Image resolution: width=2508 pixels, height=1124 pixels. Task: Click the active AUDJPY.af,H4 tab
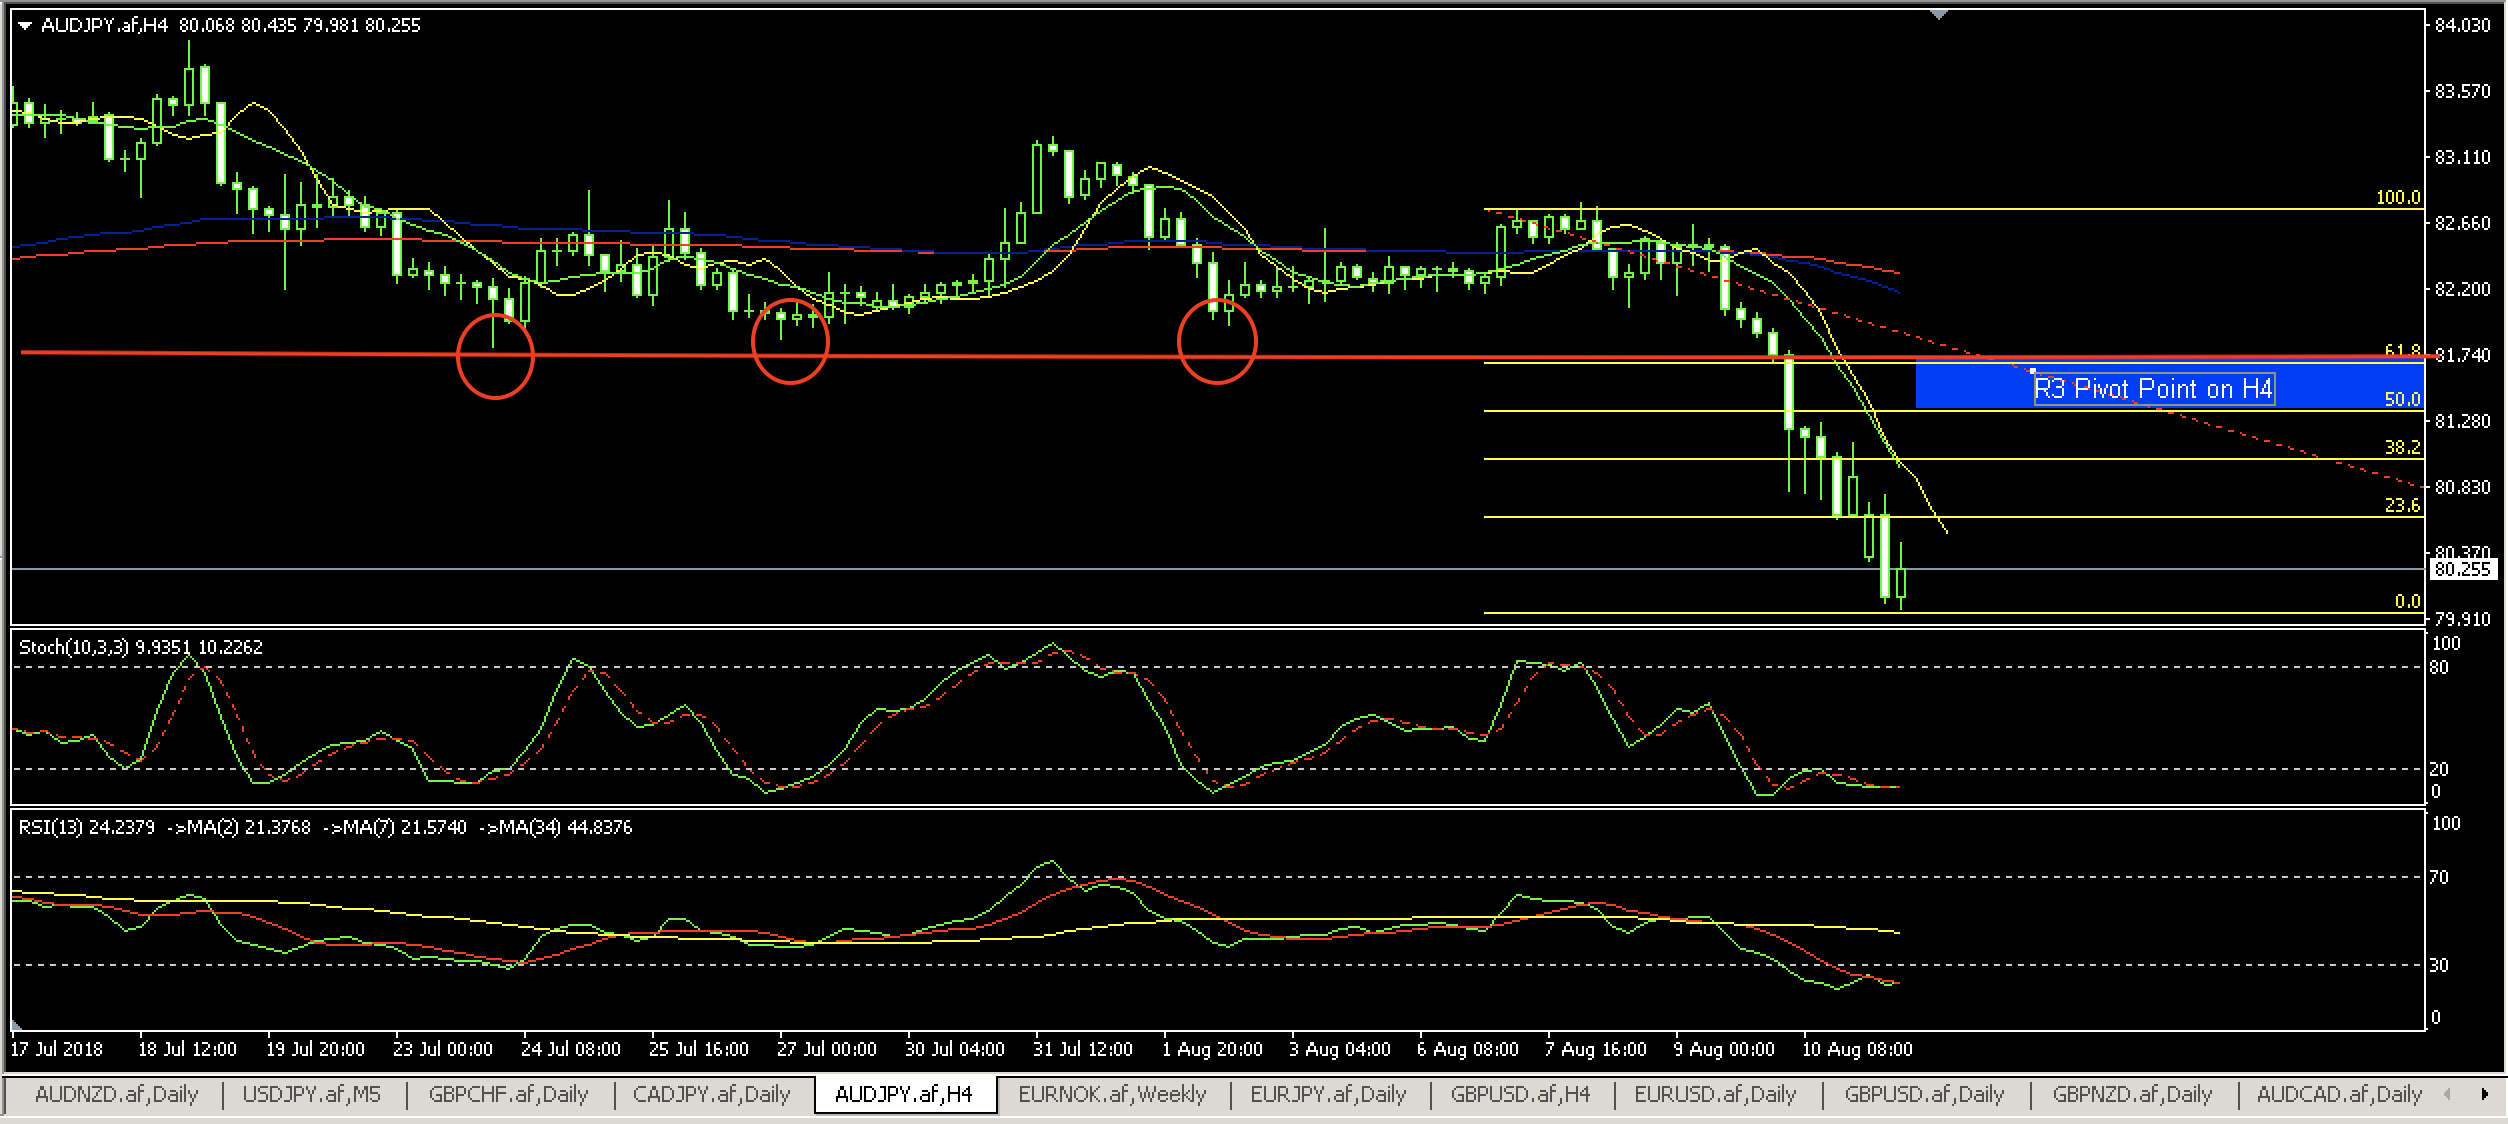coord(903,1094)
